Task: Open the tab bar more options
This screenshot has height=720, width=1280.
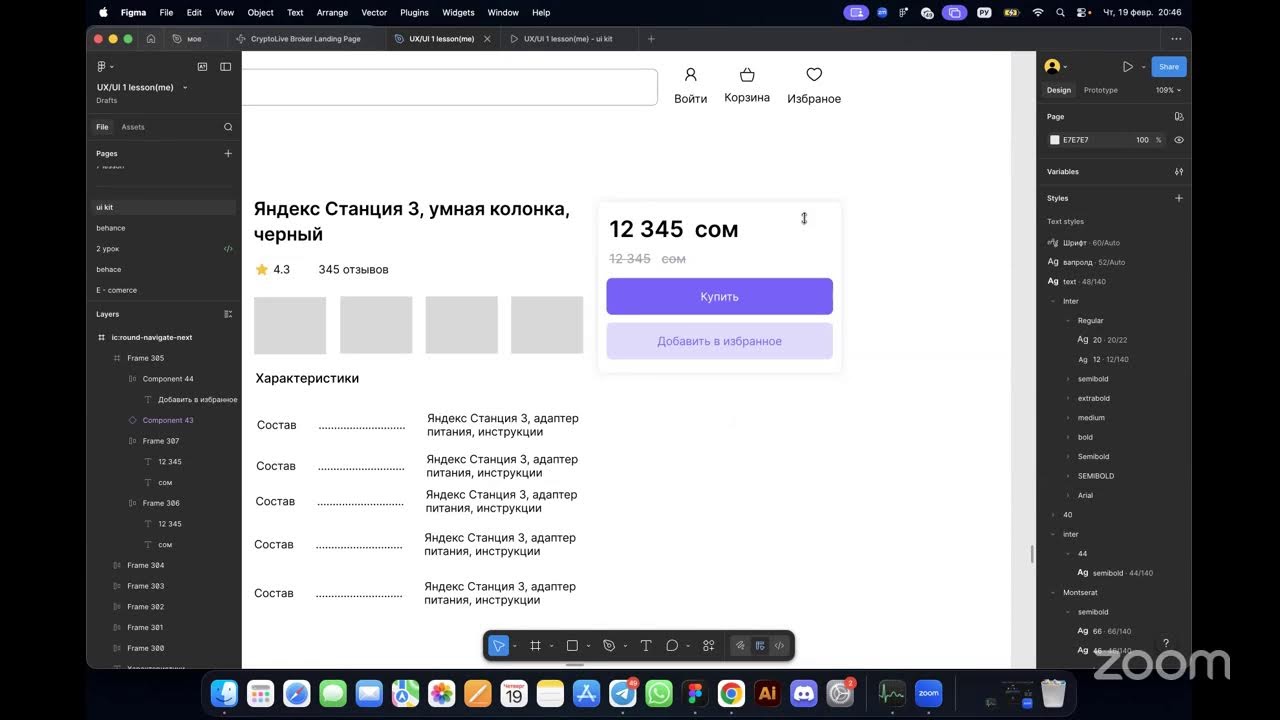Action: 1176,39
